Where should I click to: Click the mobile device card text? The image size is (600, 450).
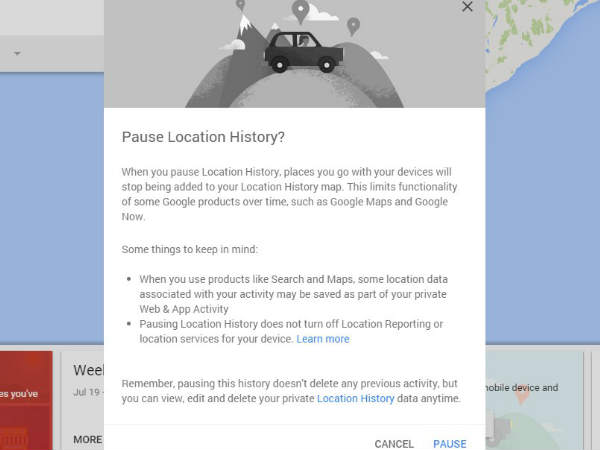coord(525,387)
